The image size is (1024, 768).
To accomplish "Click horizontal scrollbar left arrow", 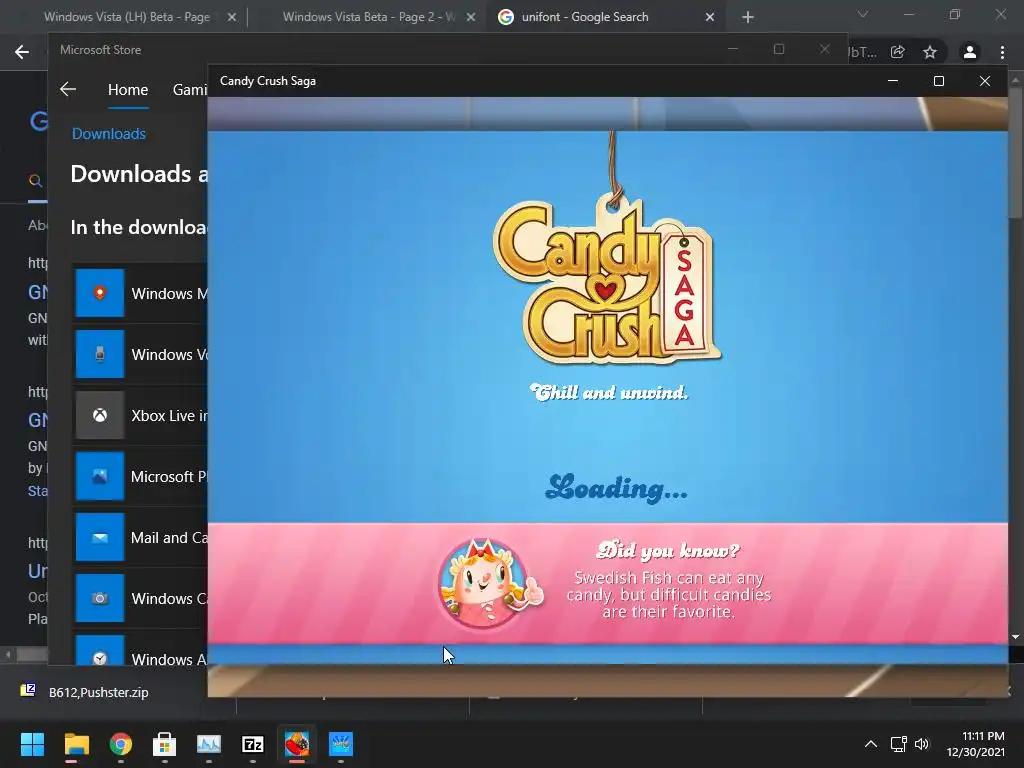I will click(x=8, y=654).
